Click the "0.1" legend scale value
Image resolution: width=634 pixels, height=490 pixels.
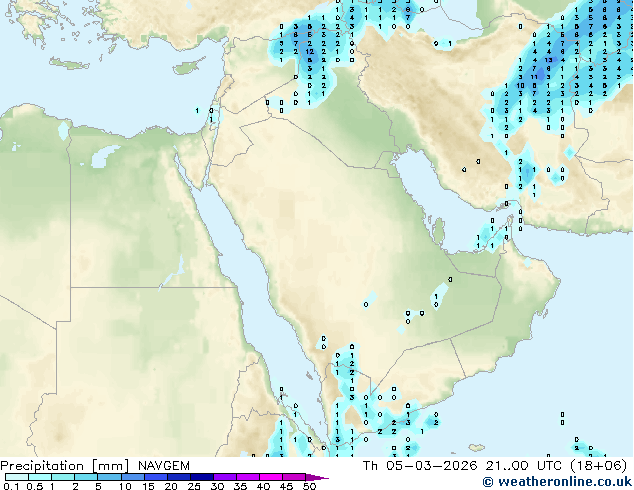point(11,486)
